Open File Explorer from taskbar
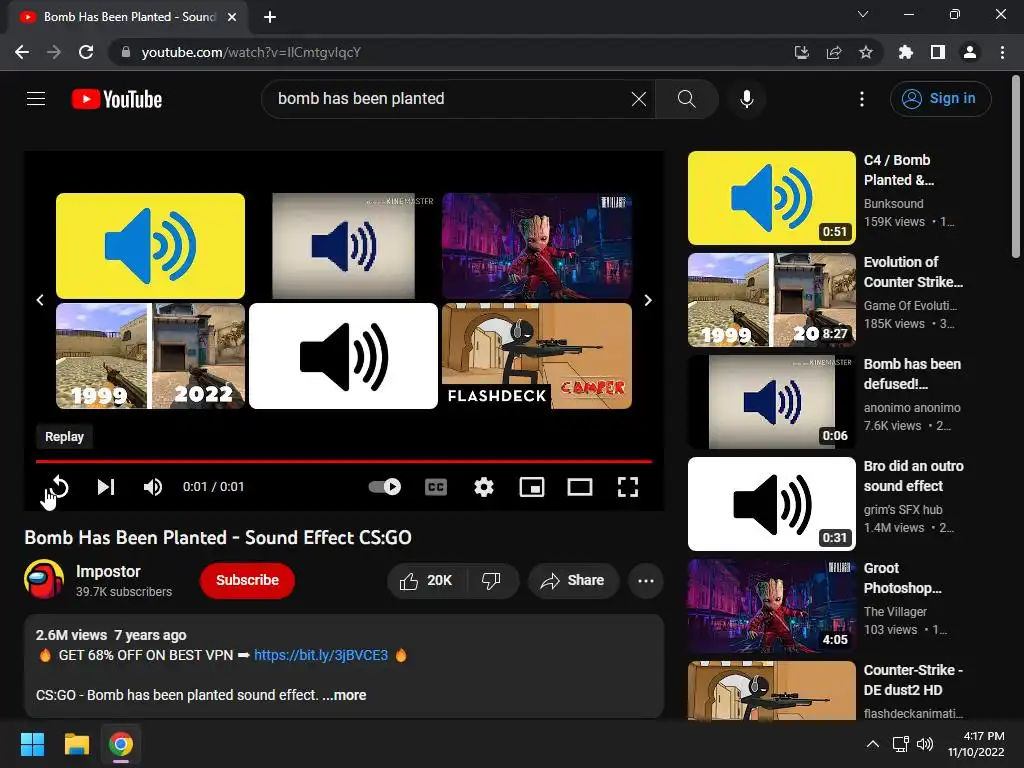This screenshot has width=1024, height=768. click(x=76, y=744)
